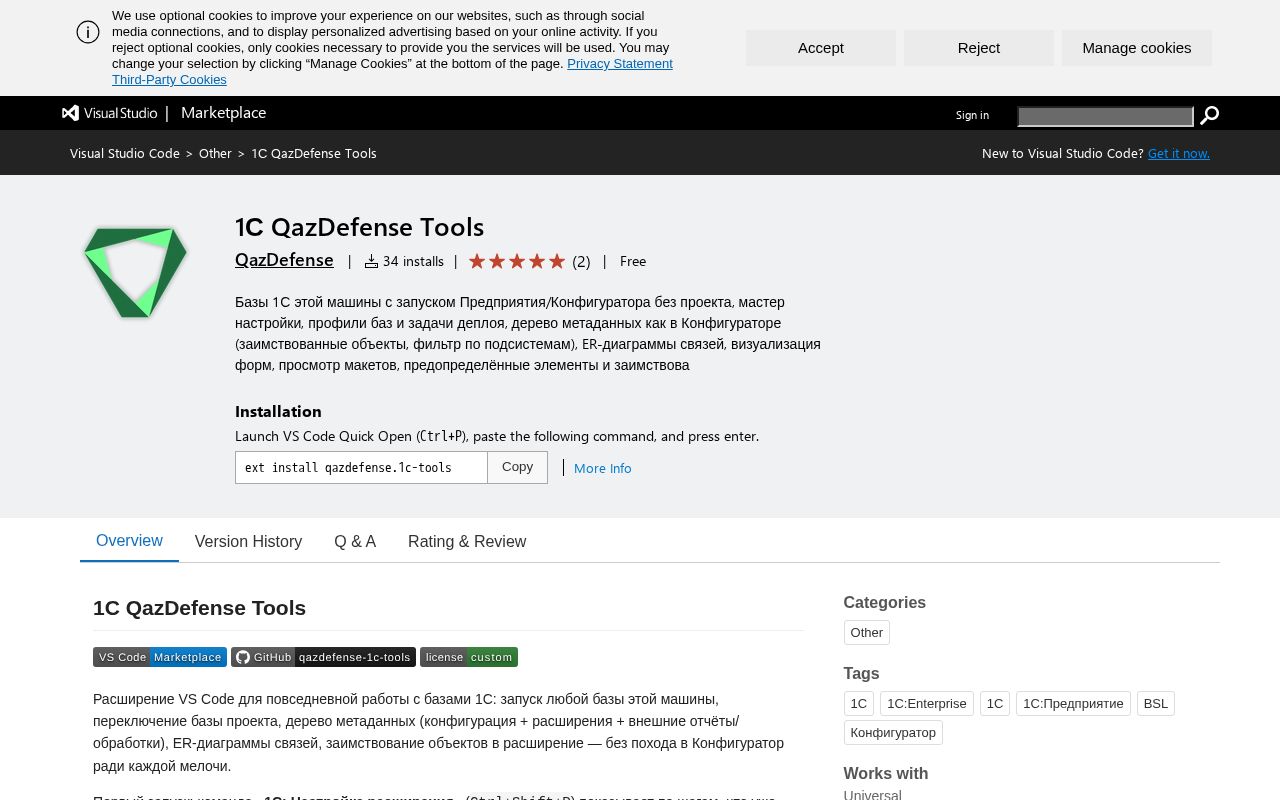Open the More Info link
Viewport: 1280px width, 800px height.
602,468
